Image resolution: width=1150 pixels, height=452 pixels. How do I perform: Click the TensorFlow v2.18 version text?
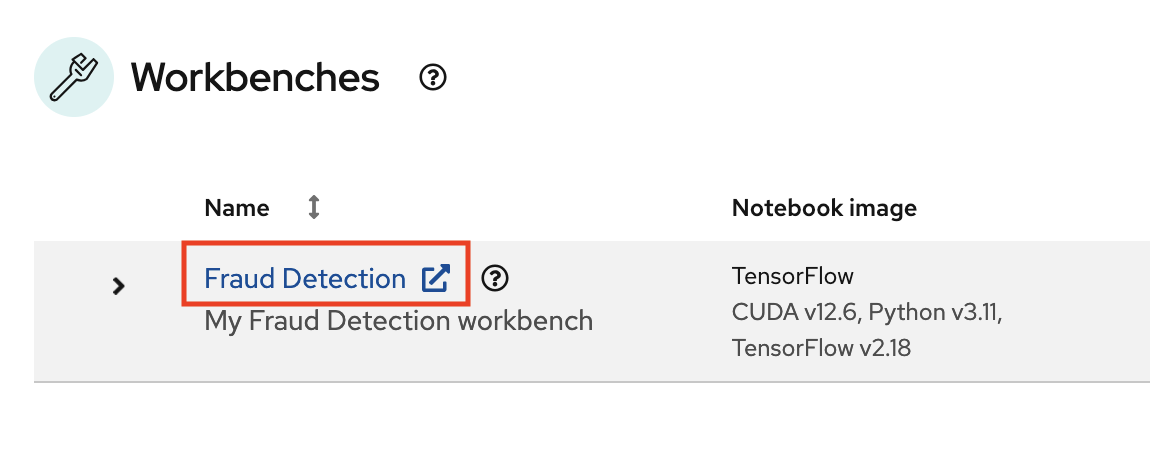tap(821, 347)
